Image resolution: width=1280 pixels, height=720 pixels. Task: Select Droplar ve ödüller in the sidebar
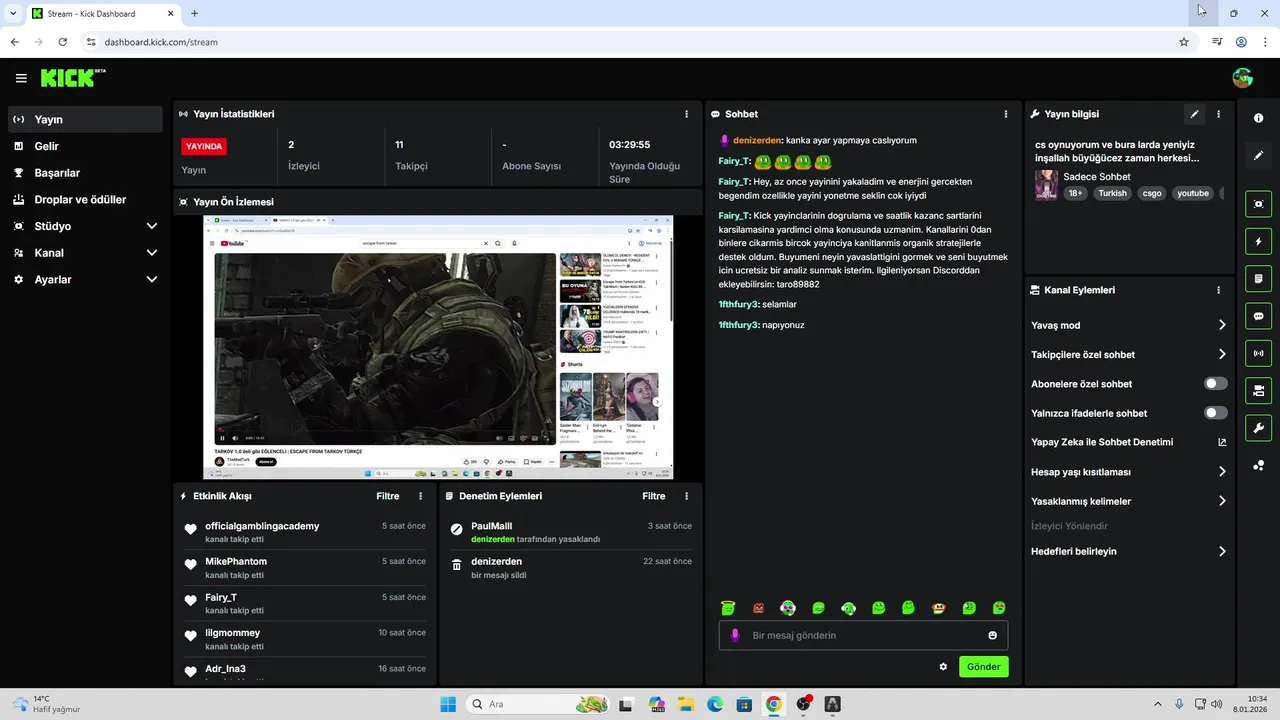pyautogui.click(x=85, y=199)
